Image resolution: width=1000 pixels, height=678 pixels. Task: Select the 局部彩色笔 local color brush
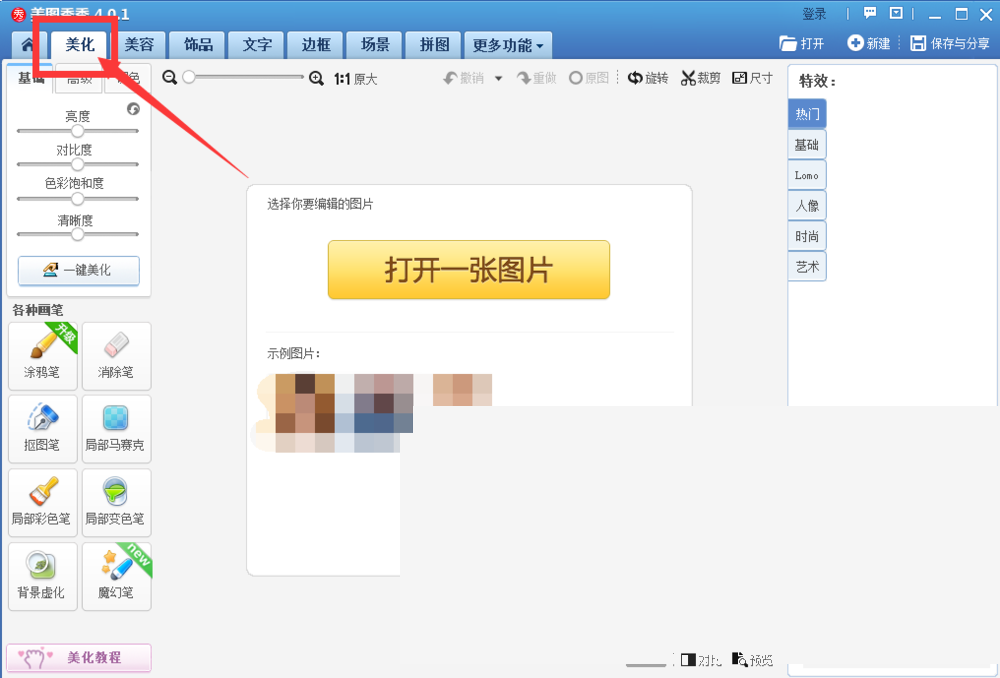pyautogui.click(x=43, y=503)
